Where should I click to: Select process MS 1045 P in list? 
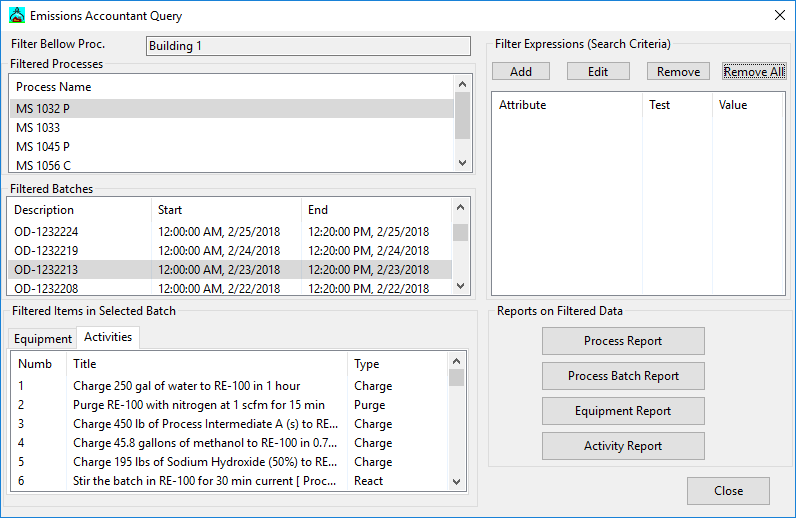coord(42,147)
